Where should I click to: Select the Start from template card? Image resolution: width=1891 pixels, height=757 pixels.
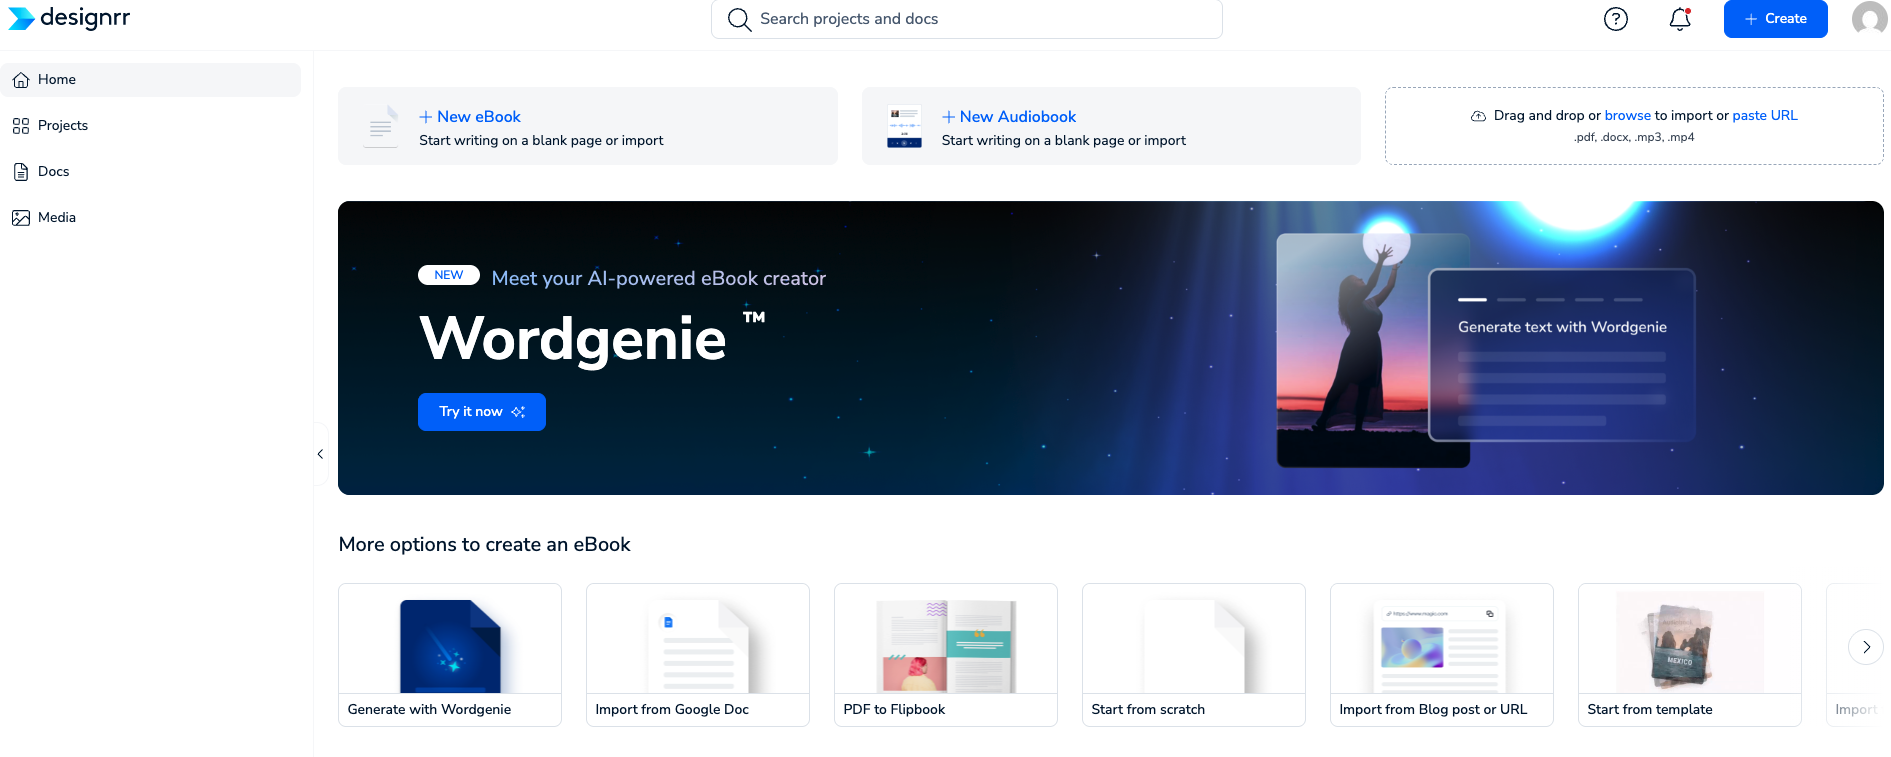(x=1690, y=655)
